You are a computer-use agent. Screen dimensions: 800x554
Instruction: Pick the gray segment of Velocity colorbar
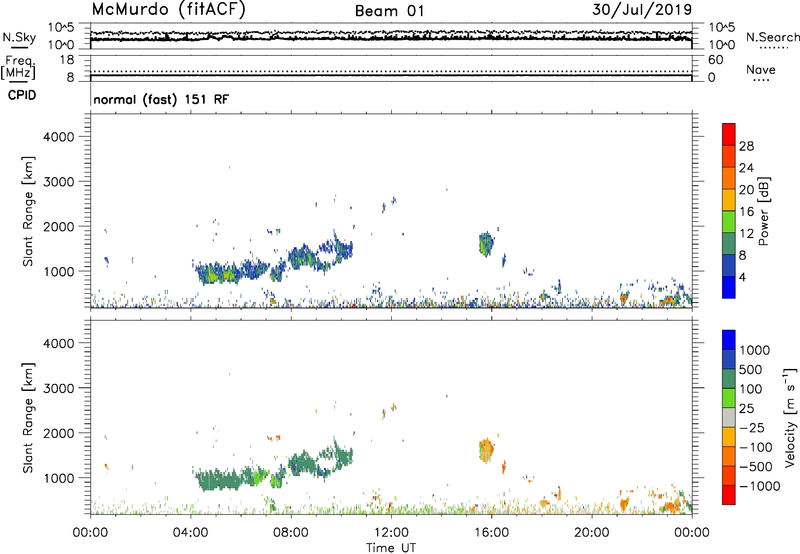point(729,417)
